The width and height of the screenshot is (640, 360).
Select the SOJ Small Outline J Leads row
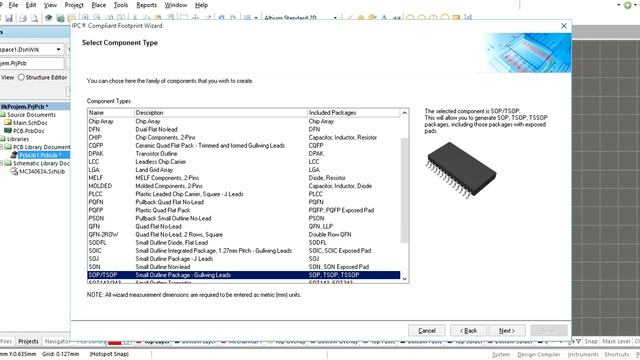tap(244, 259)
